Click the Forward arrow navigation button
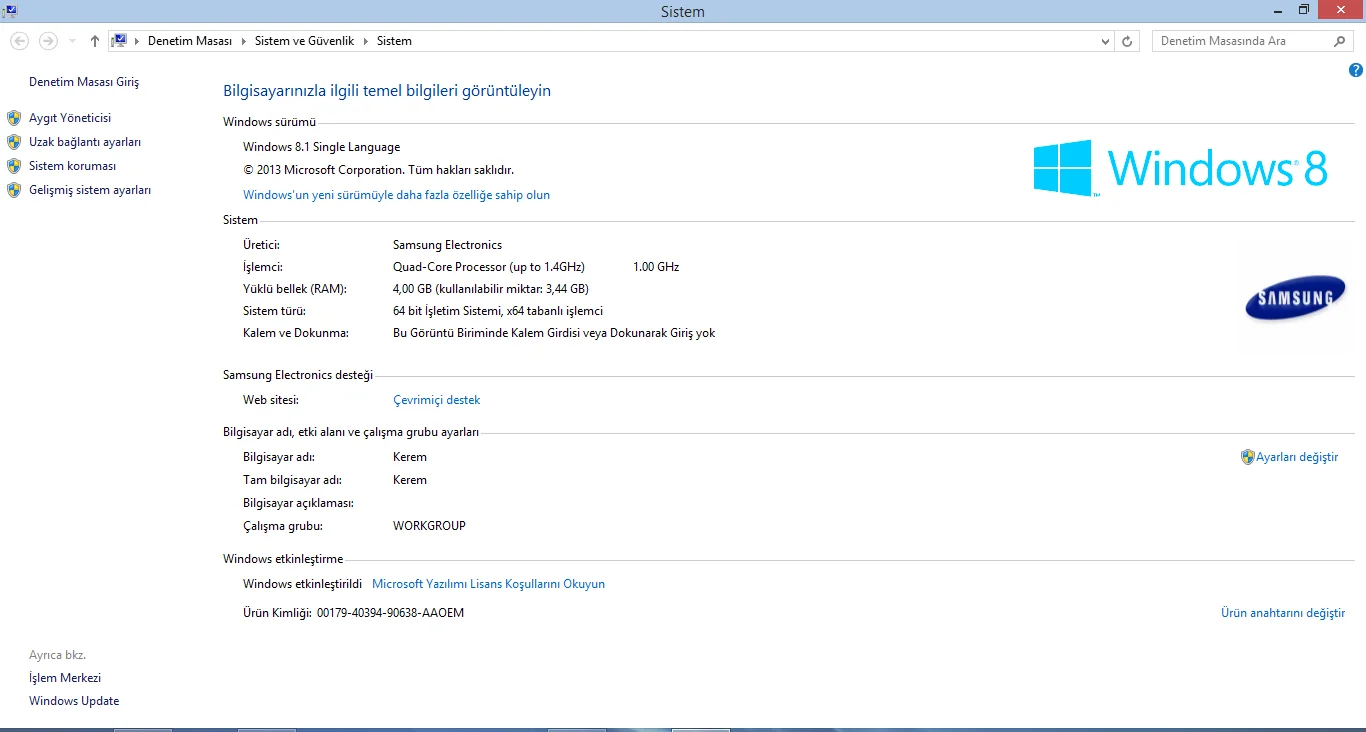 48,41
